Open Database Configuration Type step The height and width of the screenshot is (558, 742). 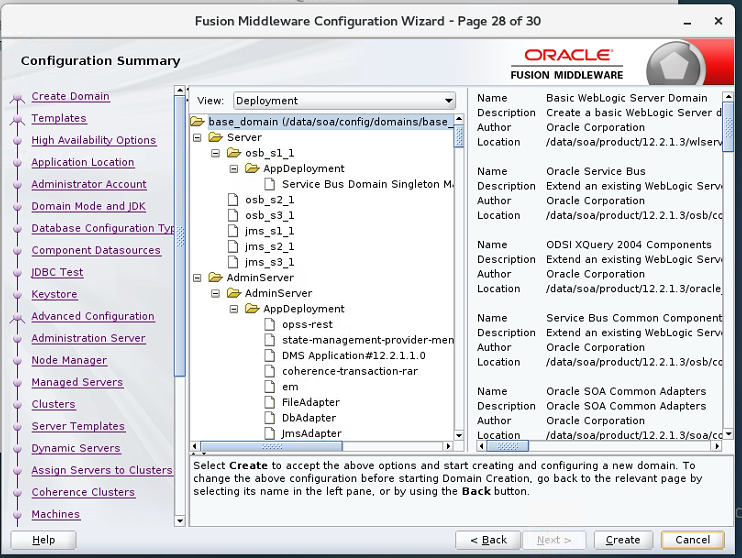click(x=103, y=228)
